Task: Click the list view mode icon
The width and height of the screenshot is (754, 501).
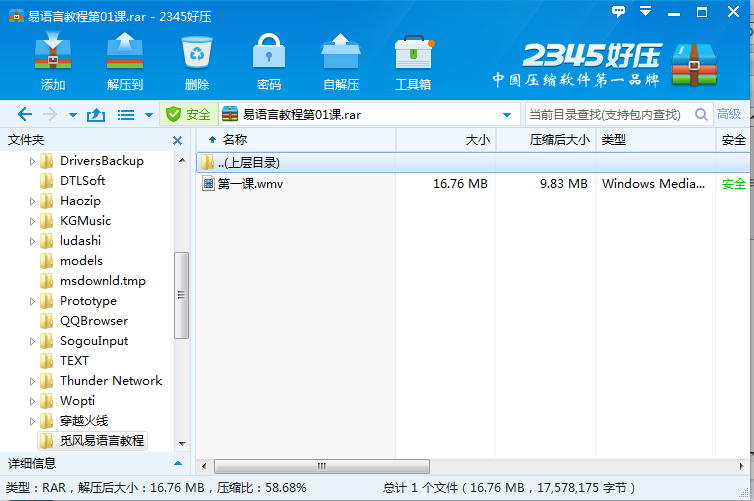Action: pyautogui.click(x=126, y=115)
